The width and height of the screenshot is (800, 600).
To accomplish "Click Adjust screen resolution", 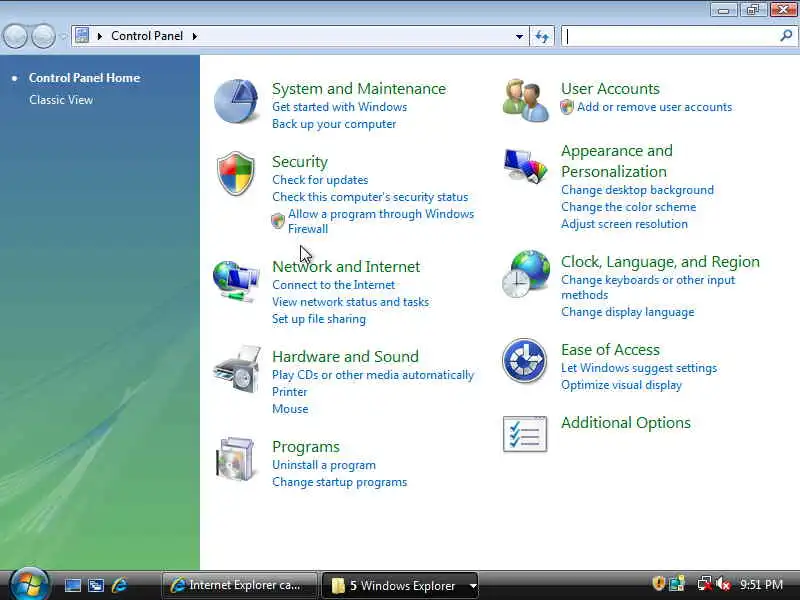I will coord(624,223).
